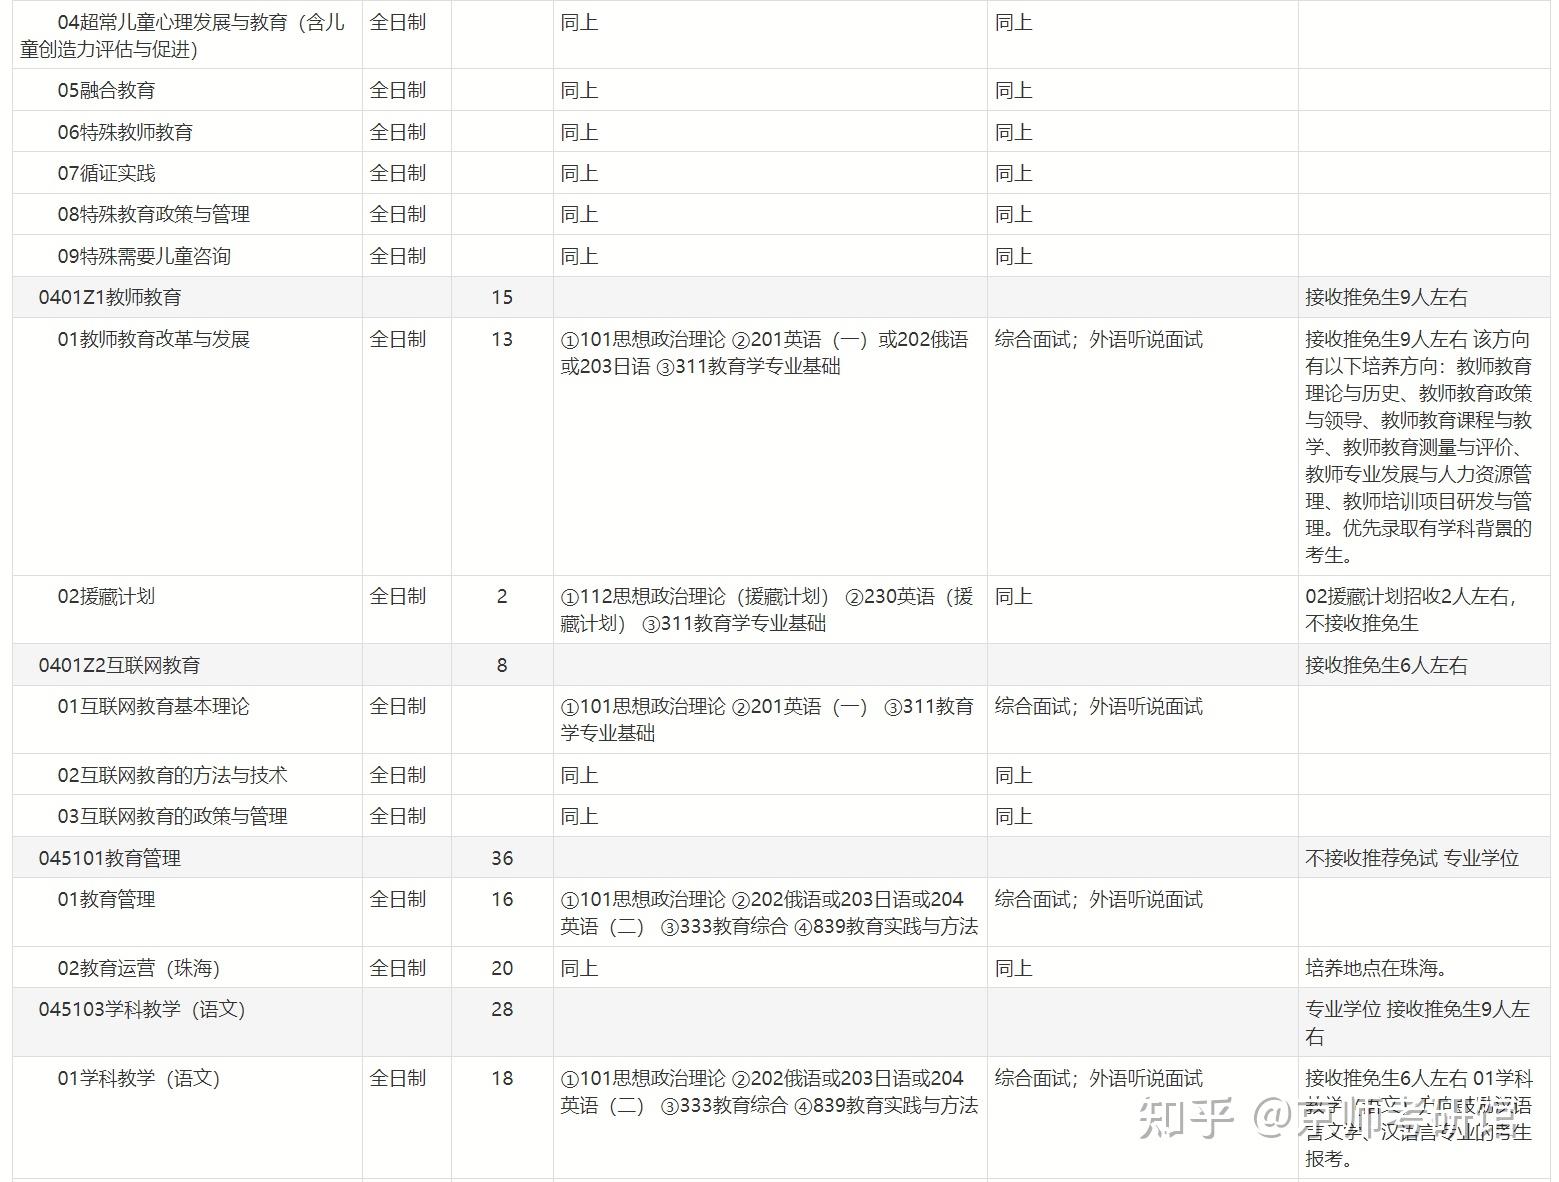Click the text '06特殊教师教育'
The width and height of the screenshot is (1559, 1182).
click(125, 132)
